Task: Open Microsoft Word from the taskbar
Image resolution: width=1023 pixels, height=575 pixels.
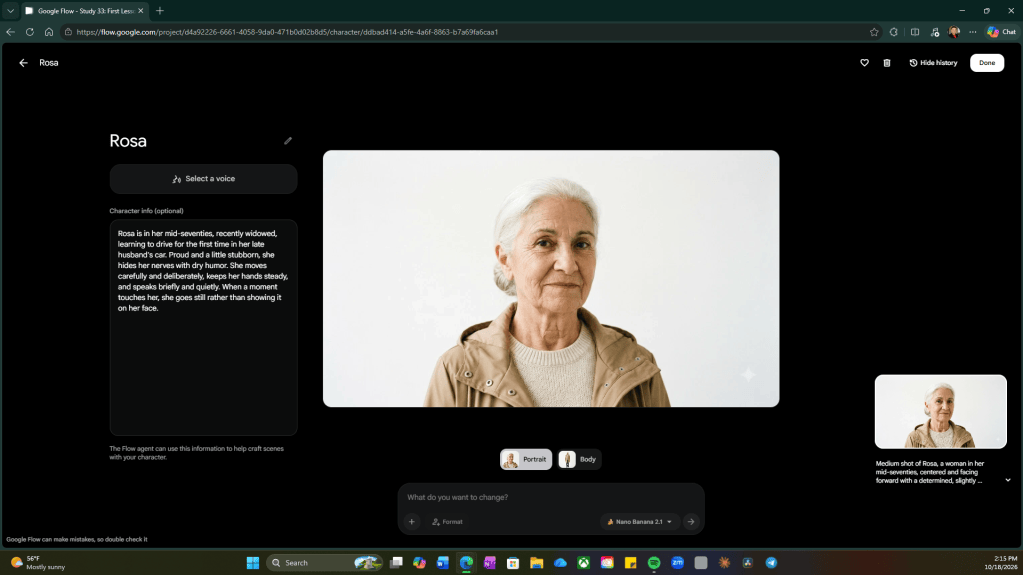Action: point(443,563)
